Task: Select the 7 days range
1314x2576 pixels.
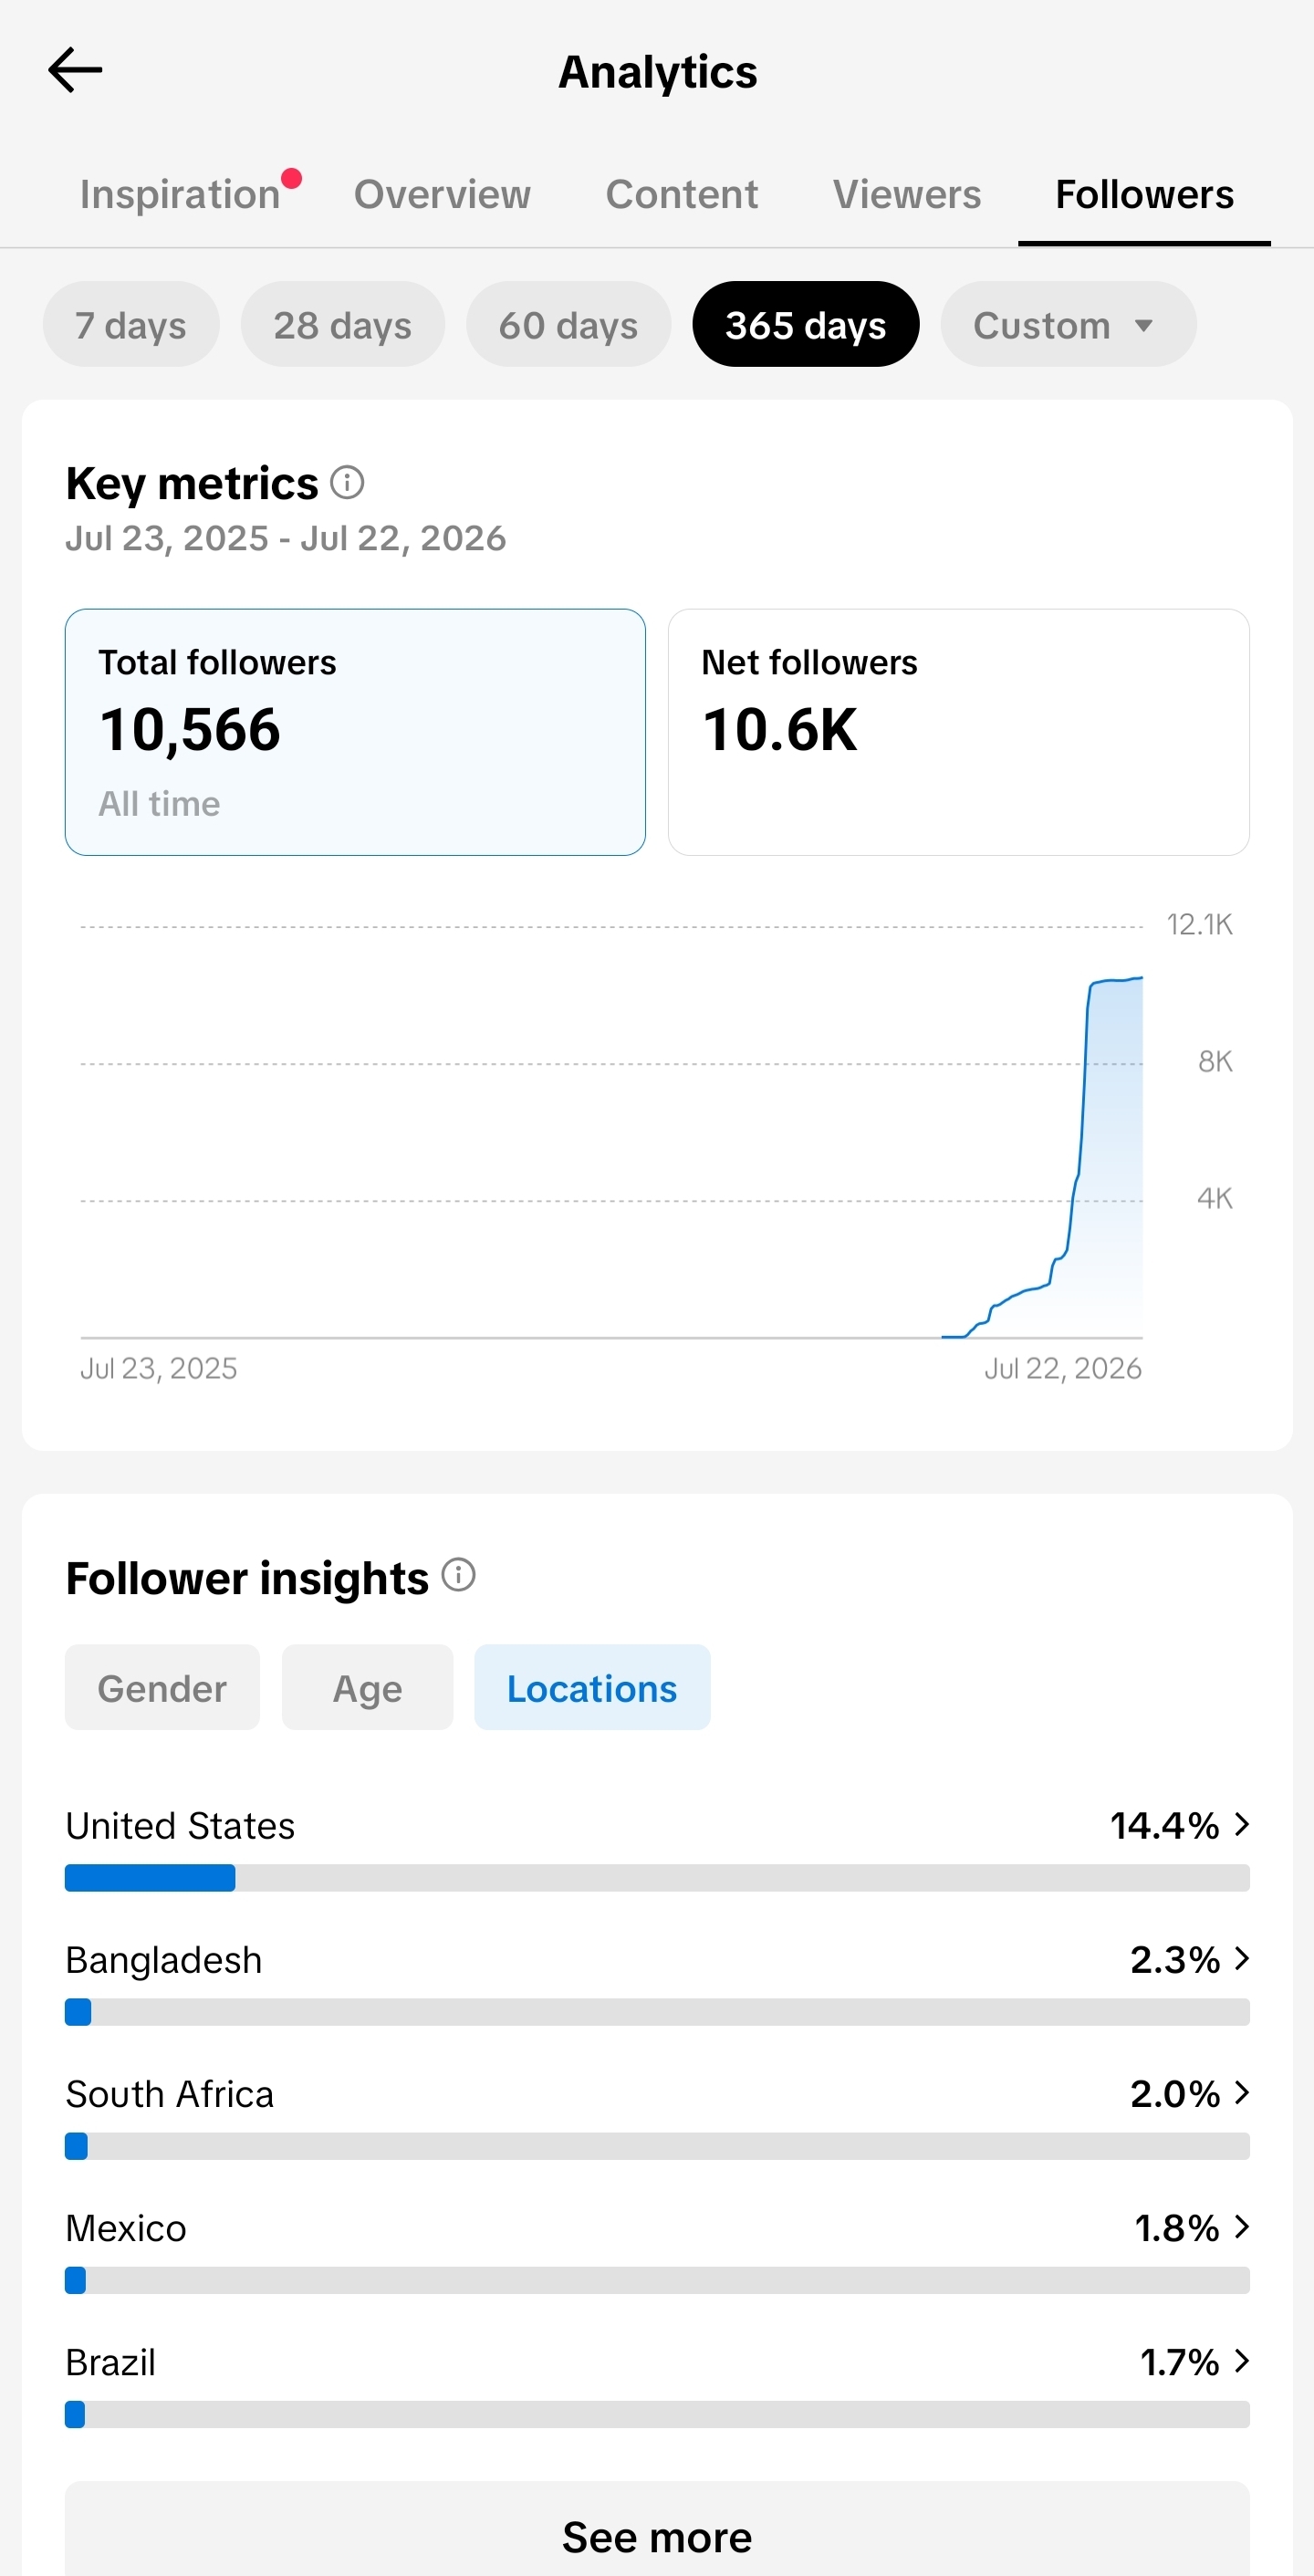Action: click(131, 324)
